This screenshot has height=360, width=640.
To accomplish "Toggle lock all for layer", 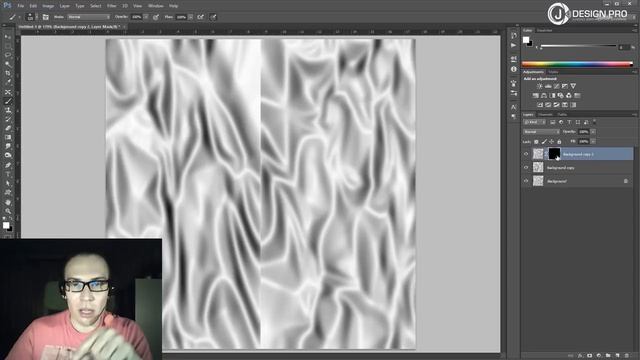I will pyautogui.click(x=559, y=142).
